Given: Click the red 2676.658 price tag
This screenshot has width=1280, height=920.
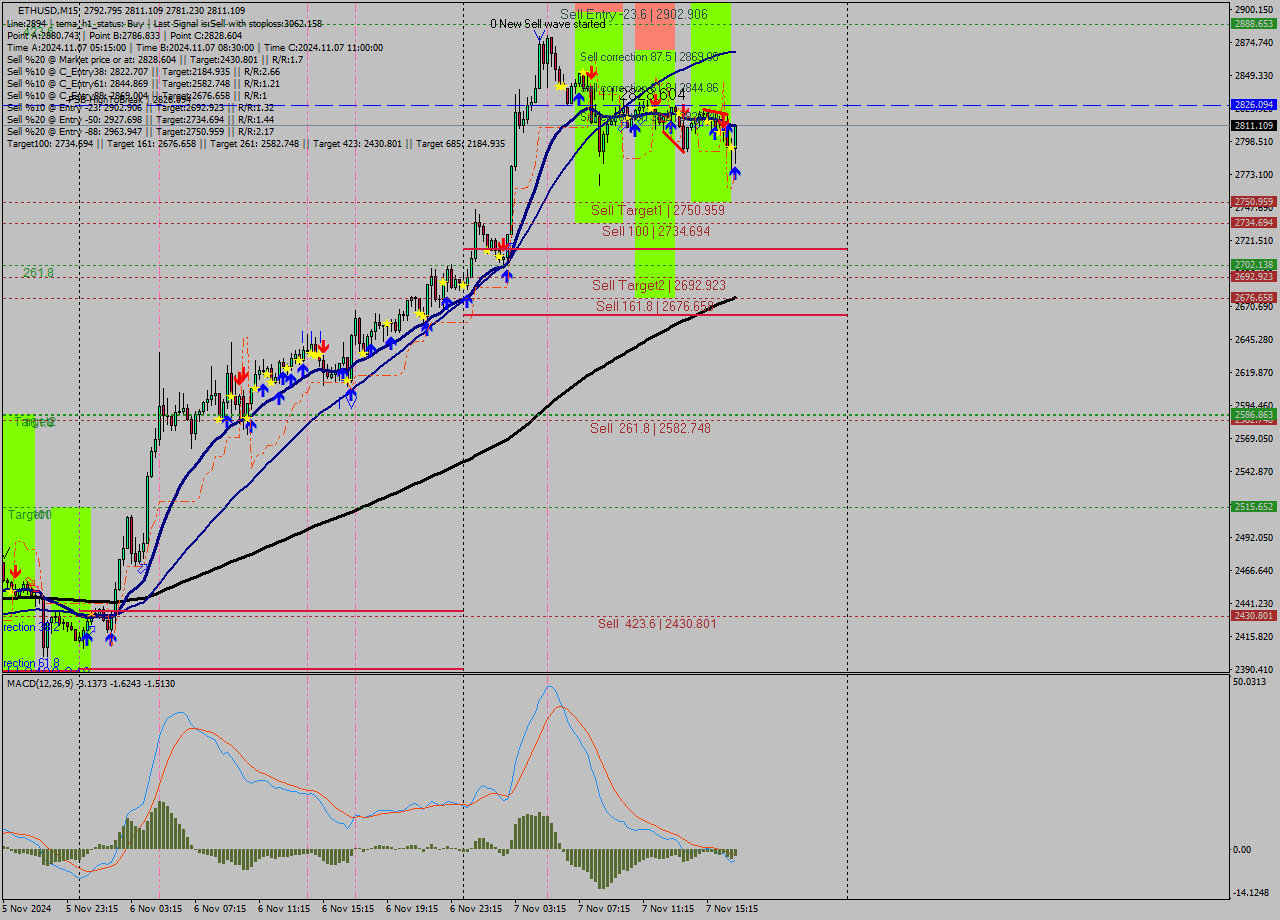Looking at the screenshot, I should pos(1254,297).
